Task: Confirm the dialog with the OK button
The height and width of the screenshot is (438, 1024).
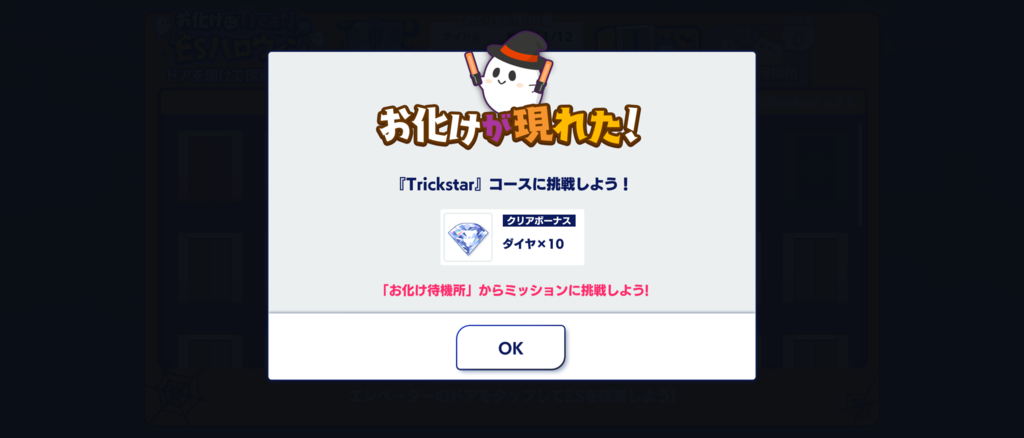Action: click(511, 348)
